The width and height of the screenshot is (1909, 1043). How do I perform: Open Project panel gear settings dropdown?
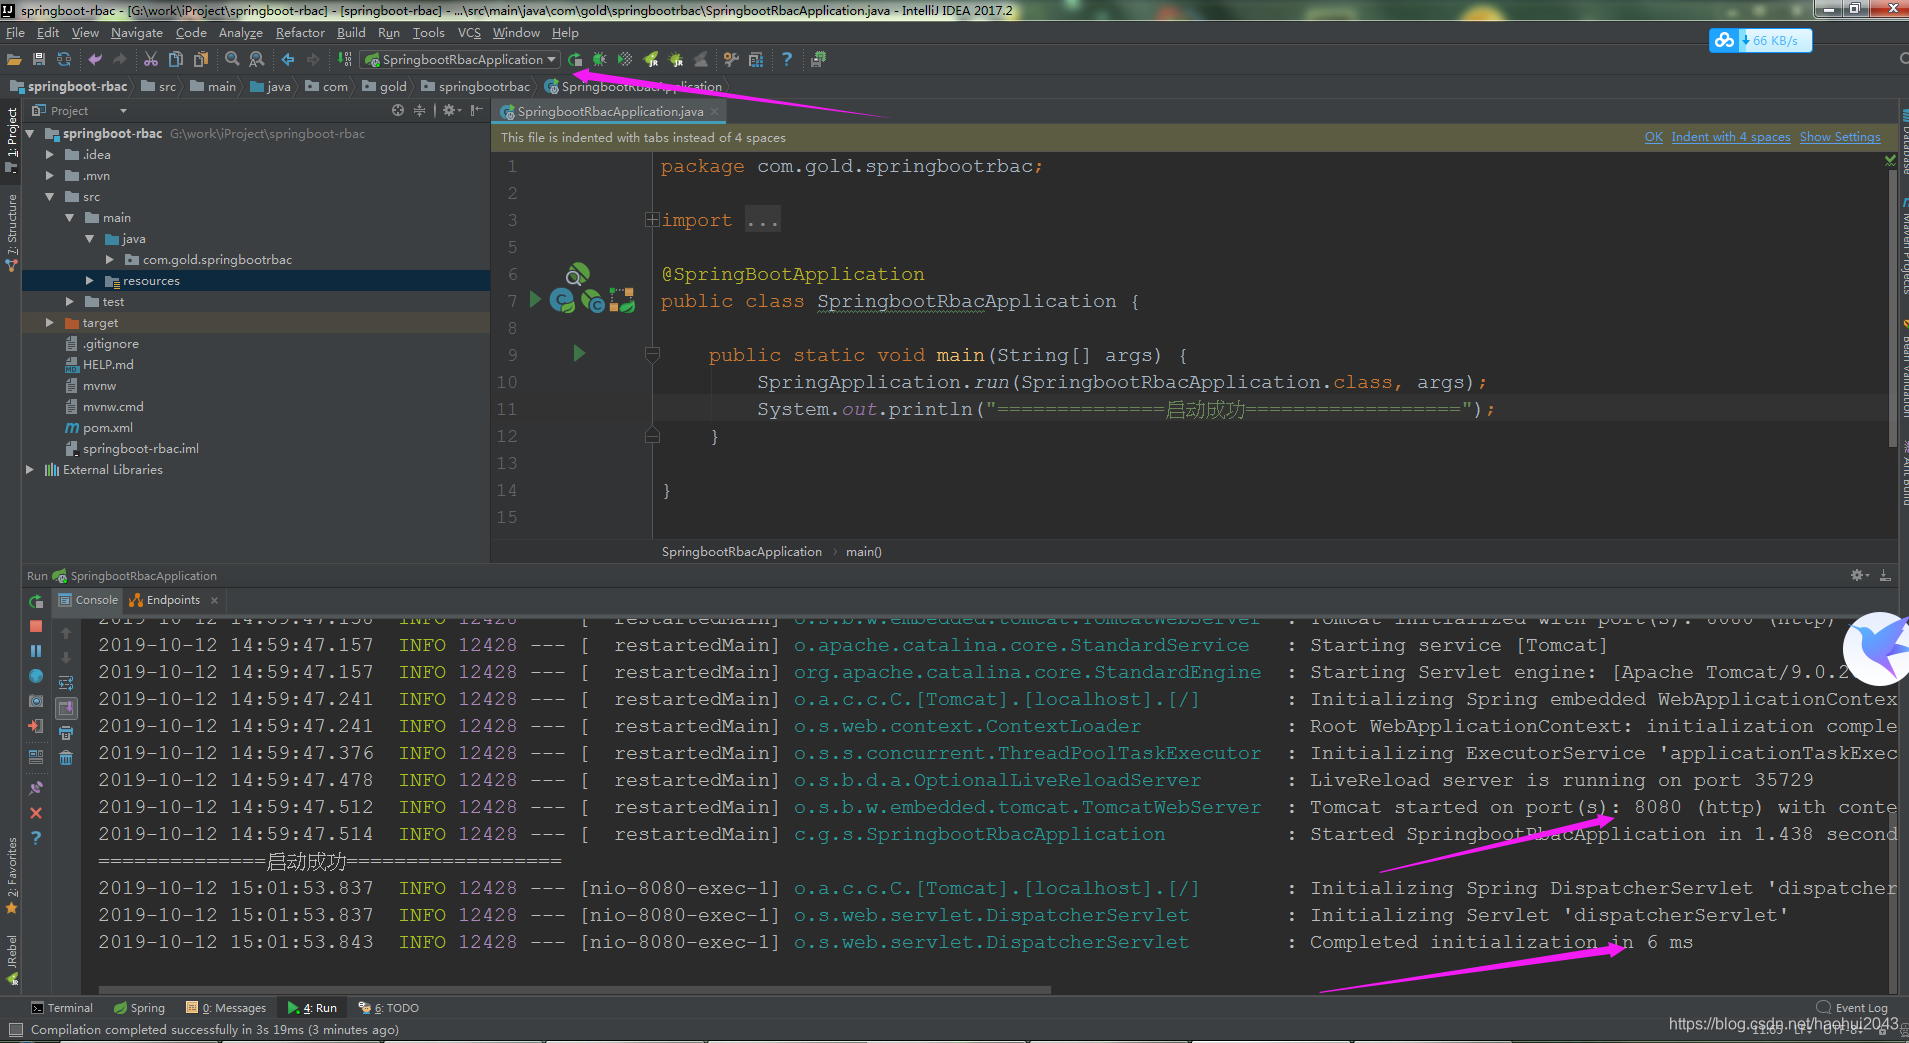point(453,111)
